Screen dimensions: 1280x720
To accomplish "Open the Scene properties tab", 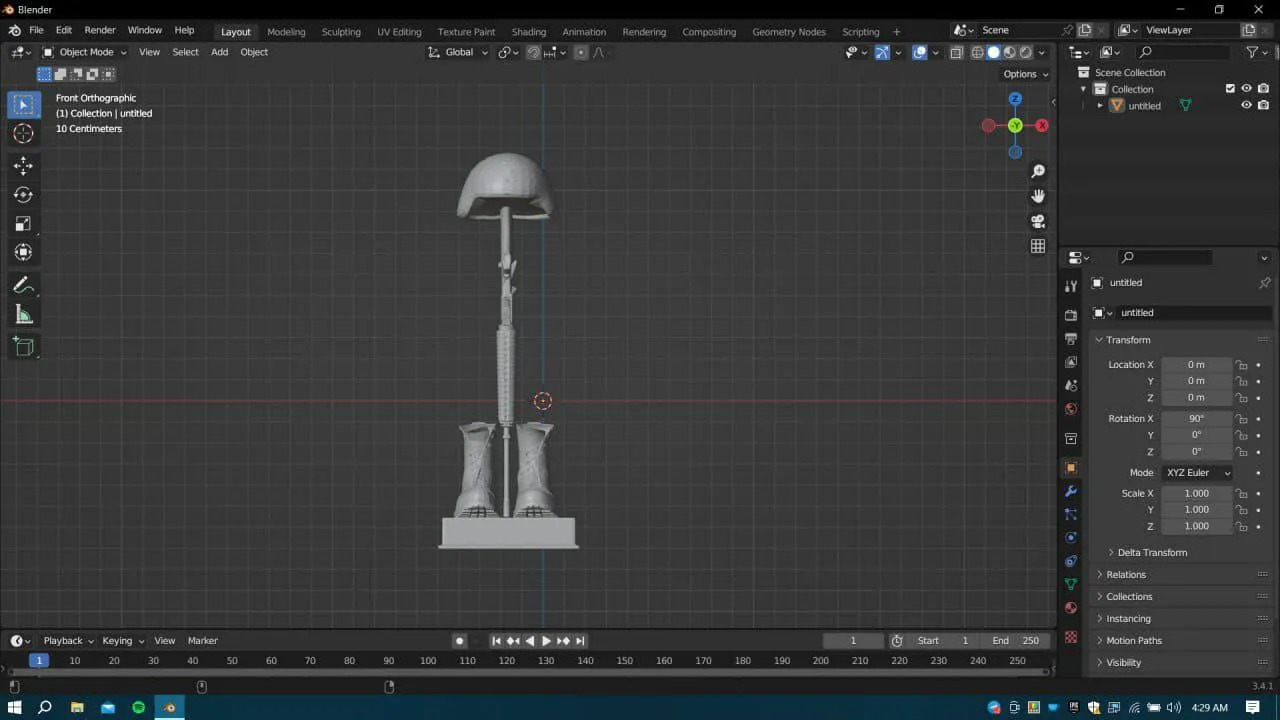I will 1071,385.
